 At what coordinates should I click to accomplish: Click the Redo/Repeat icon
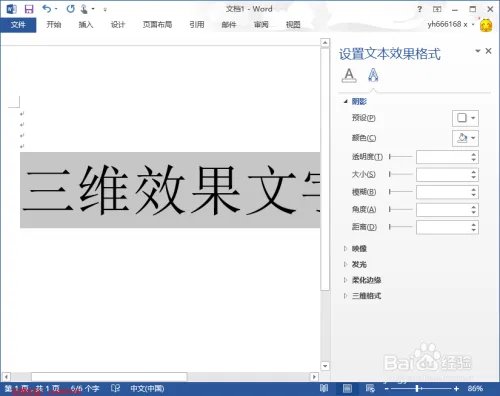(70, 9)
